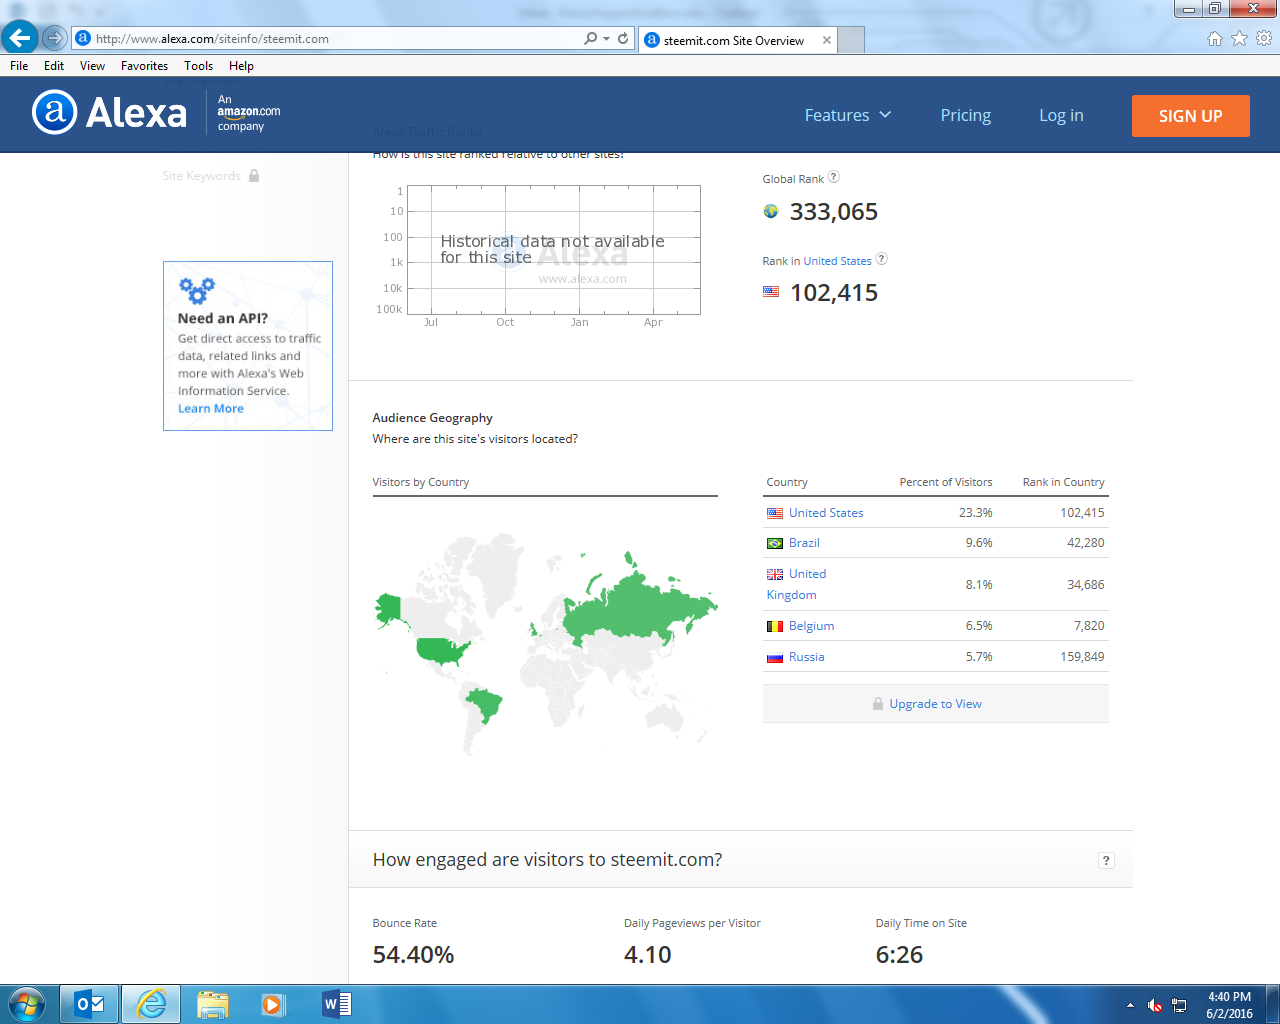
Task: Click the Rank in United States help icon
Action: pos(882,259)
